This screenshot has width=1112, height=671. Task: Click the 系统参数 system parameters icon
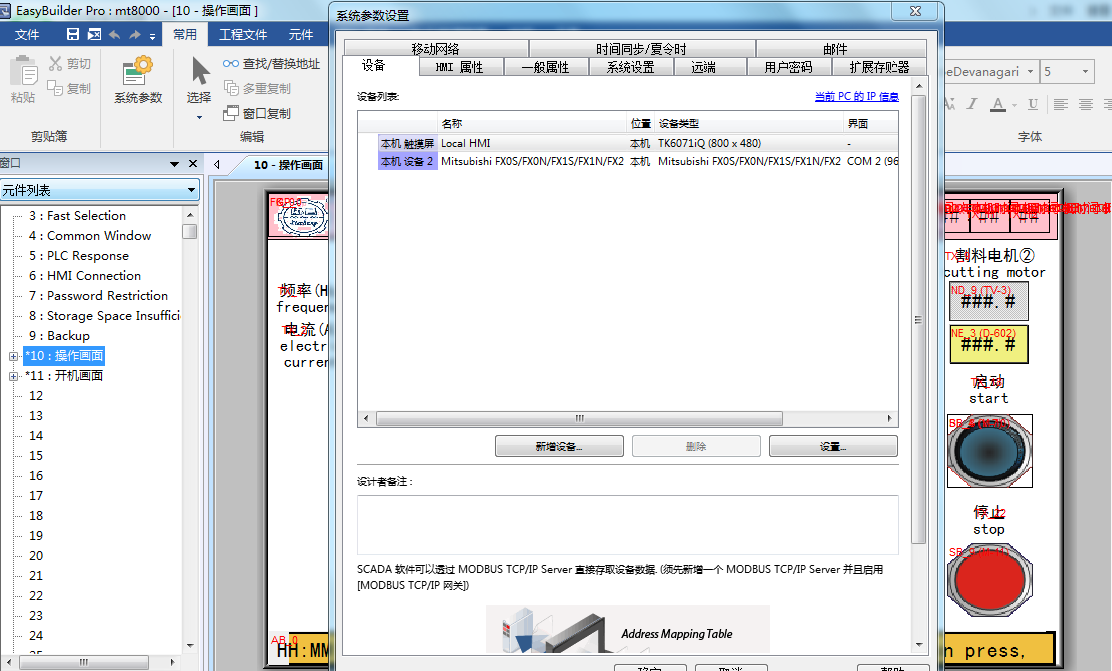pyautogui.click(x=138, y=80)
